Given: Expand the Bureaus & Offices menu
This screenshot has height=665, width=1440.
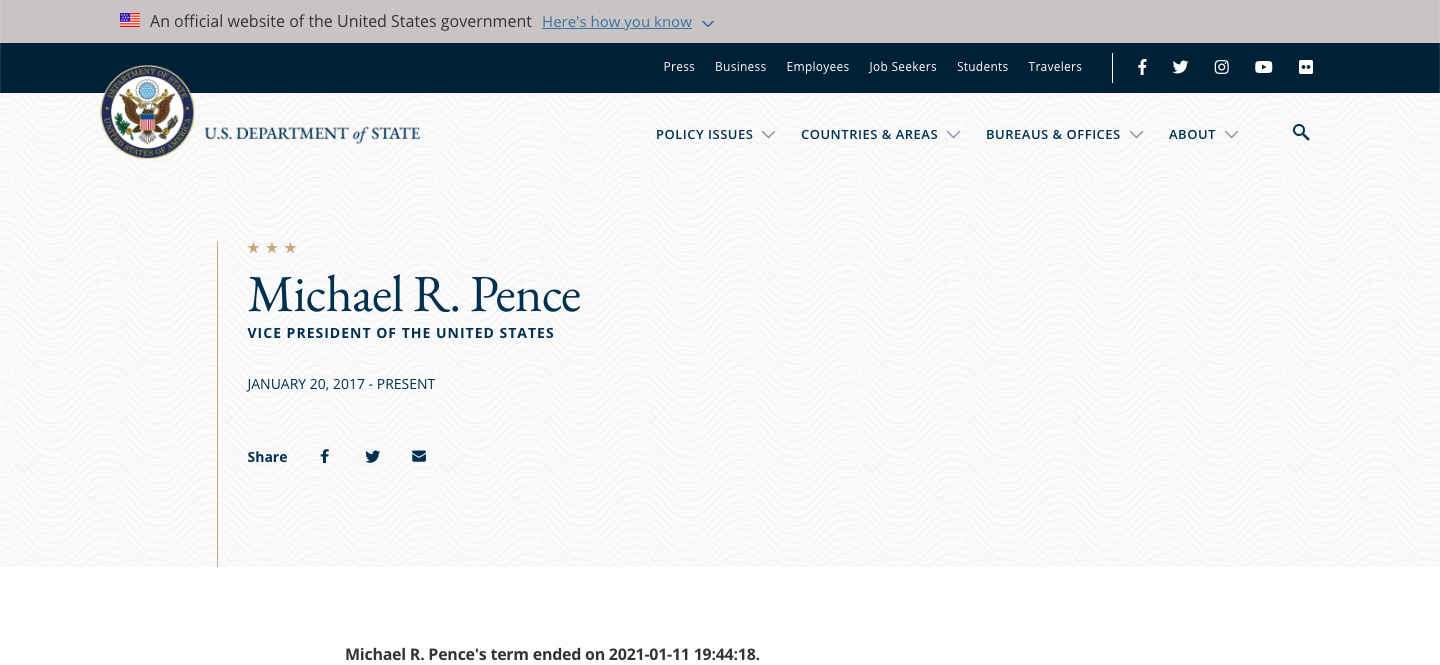Looking at the screenshot, I should [1063, 134].
